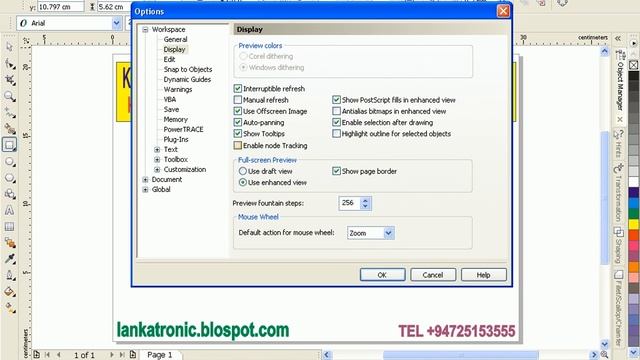
Task: Uncheck Interruptible refresh checkbox
Action: [238, 89]
